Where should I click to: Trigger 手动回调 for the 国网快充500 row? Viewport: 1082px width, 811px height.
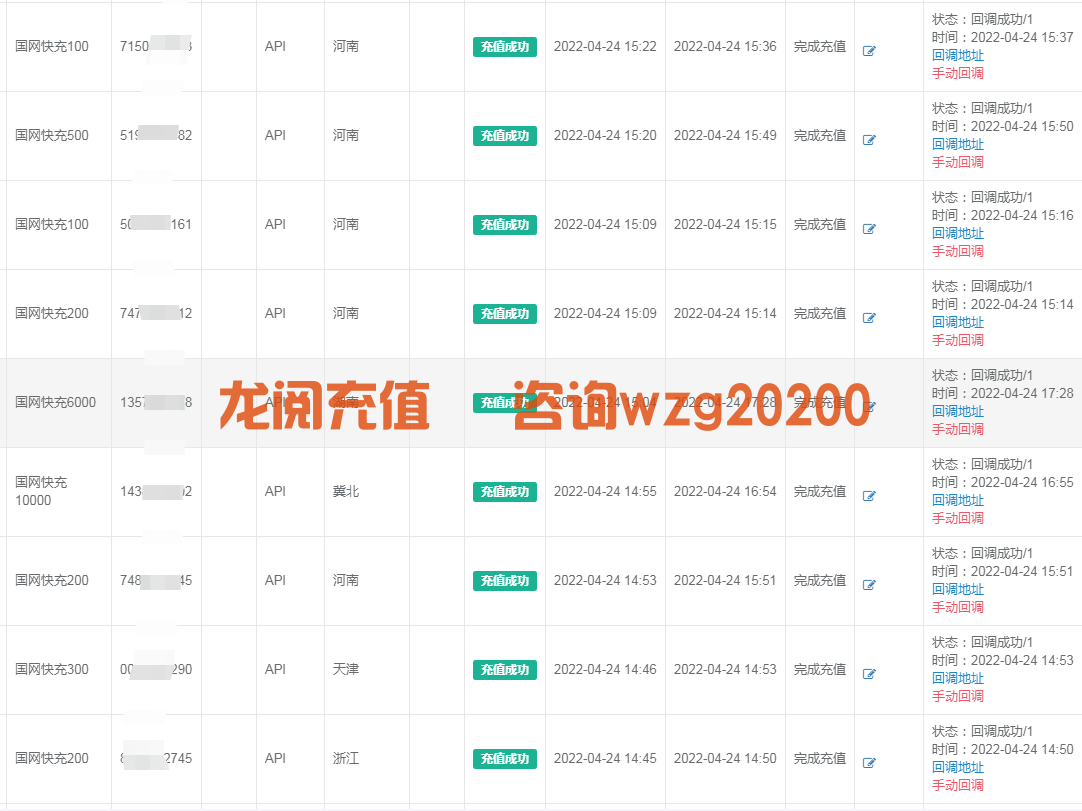(x=958, y=162)
